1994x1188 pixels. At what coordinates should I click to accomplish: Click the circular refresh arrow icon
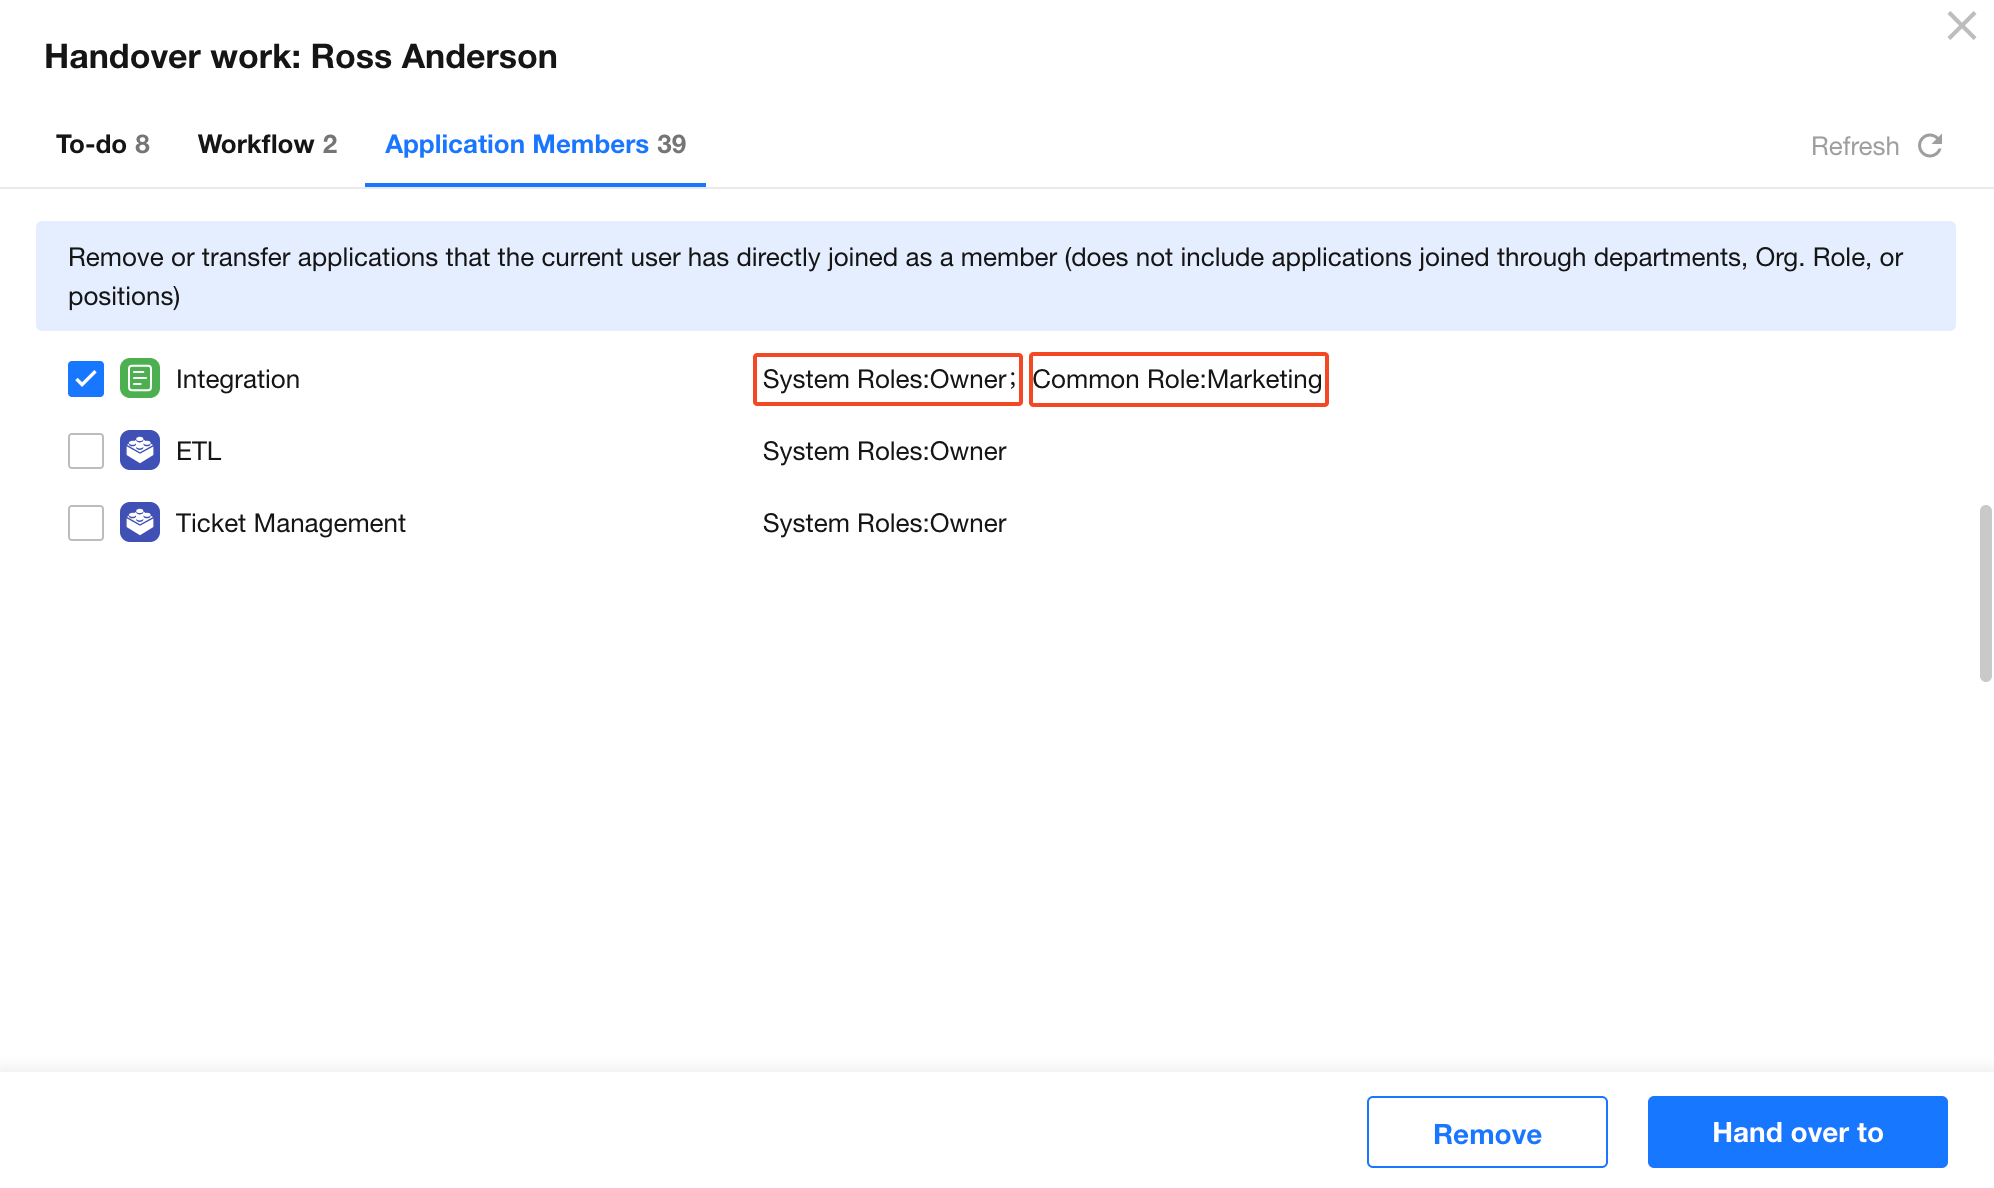pos(1930,146)
